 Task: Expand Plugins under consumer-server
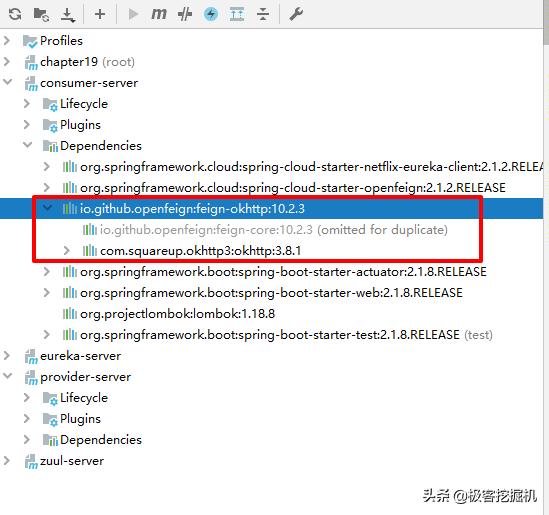[x=27, y=125]
